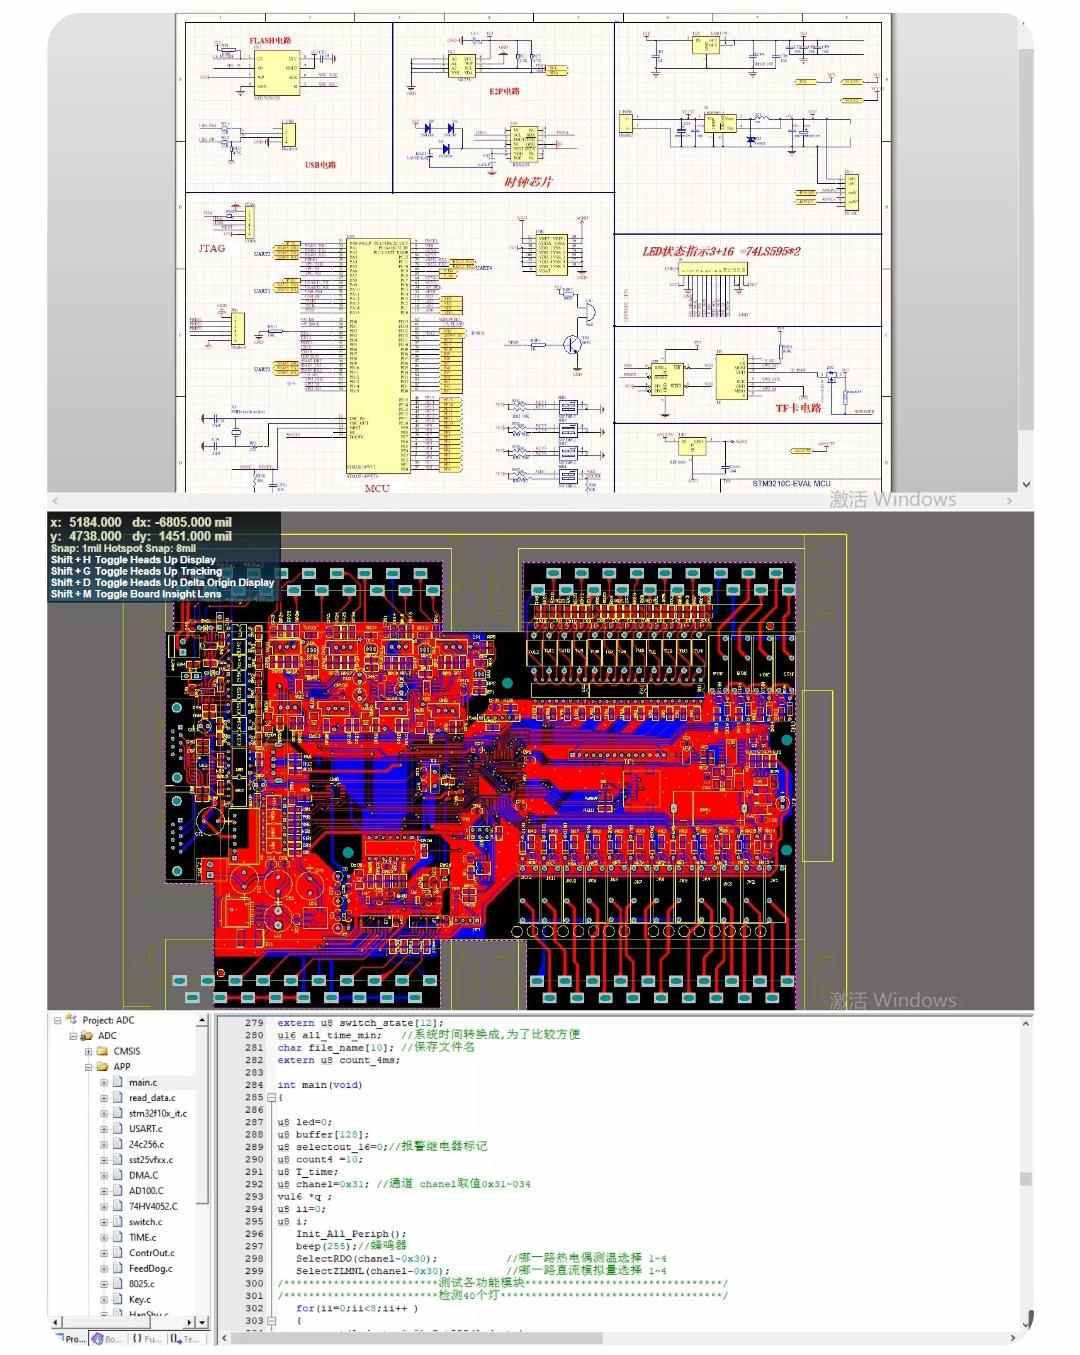
Task: Click the 74HV4052.C file icon
Action: pos(118,1206)
